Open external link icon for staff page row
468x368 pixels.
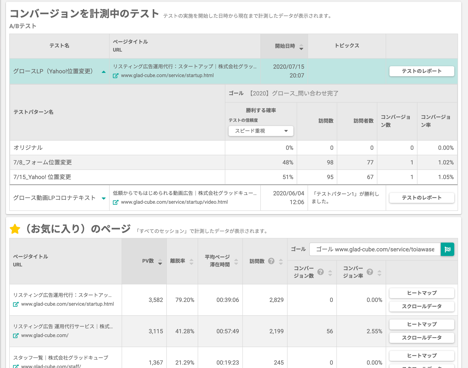[16, 366]
